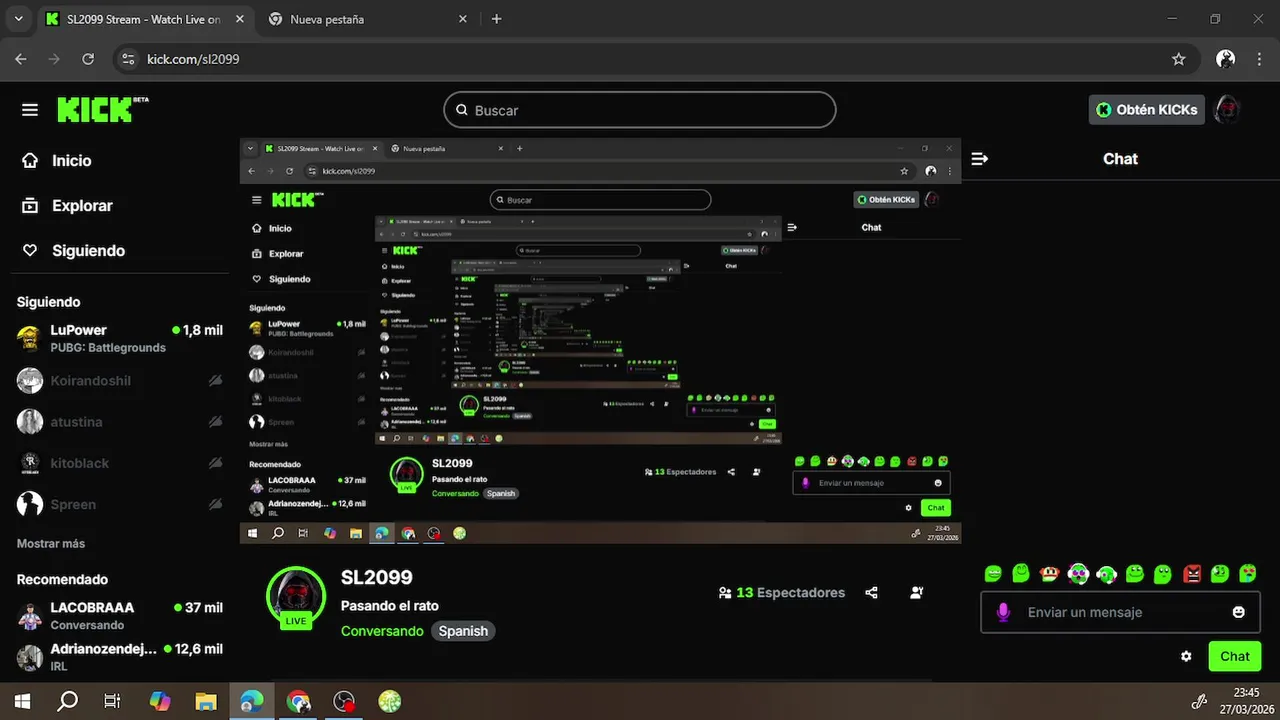1280x720 pixels.
Task: Send the mushroom-cap emote
Action: 1049,574
